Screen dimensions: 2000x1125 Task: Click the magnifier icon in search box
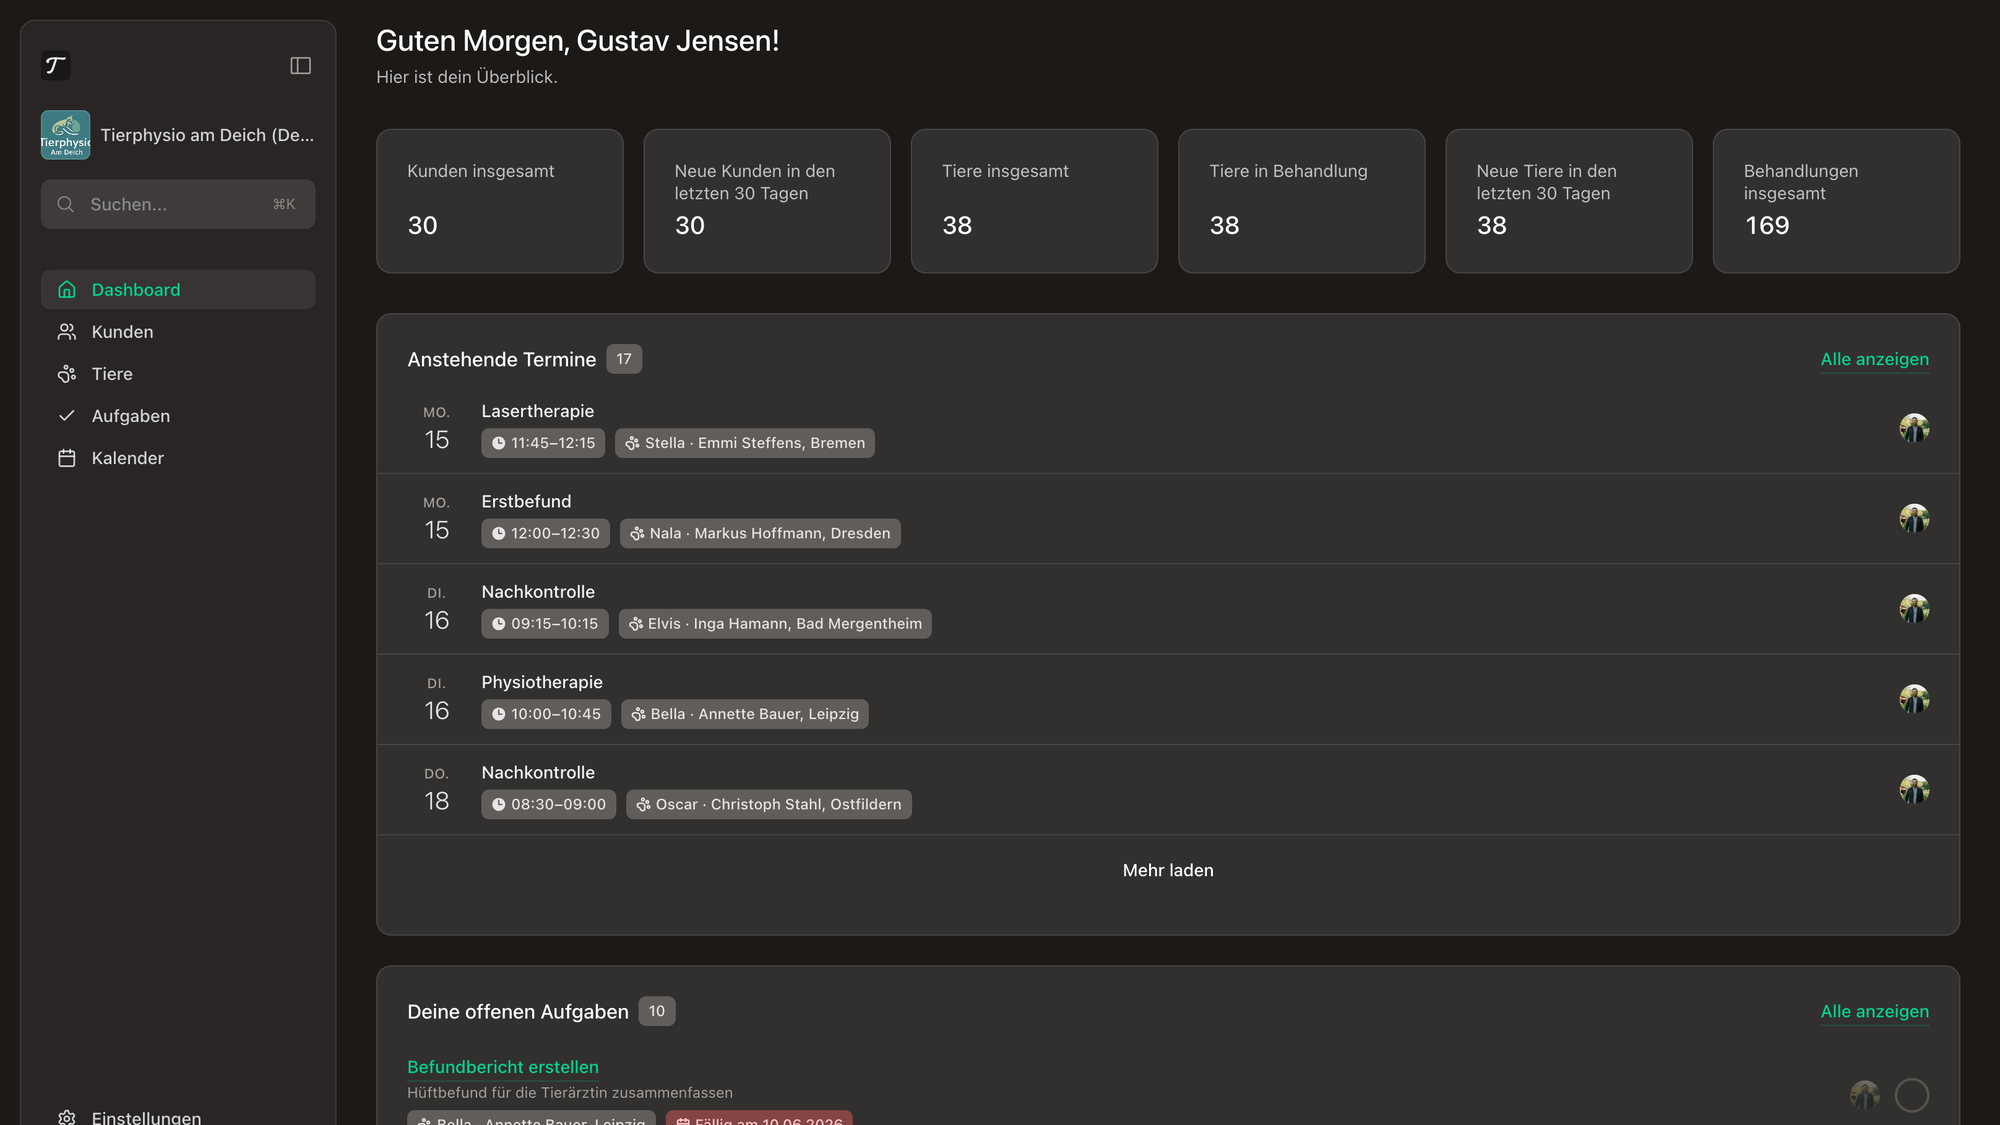66,204
